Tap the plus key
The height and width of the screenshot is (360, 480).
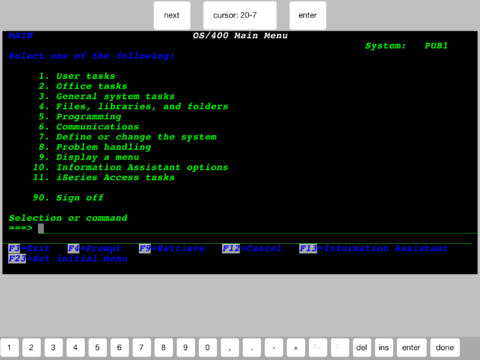296,348
